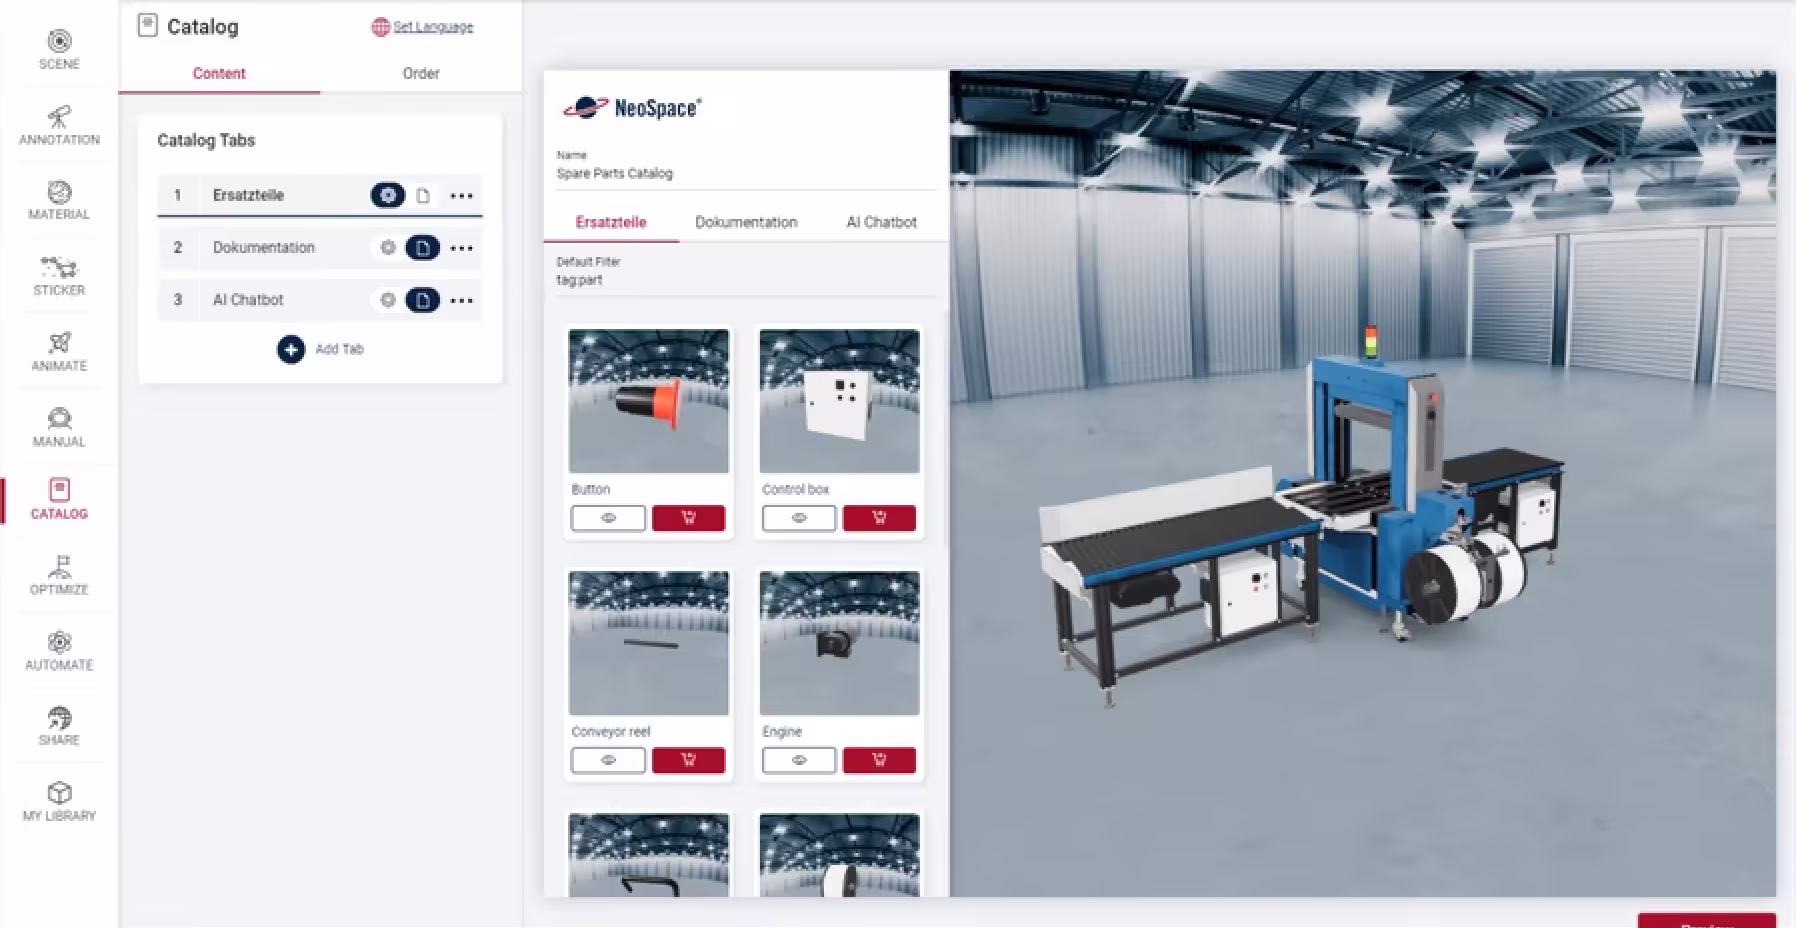This screenshot has width=1796, height=928.
Task: Toggle gear settings mode for Dokumentation tab
Action: (x=388, y=248)
